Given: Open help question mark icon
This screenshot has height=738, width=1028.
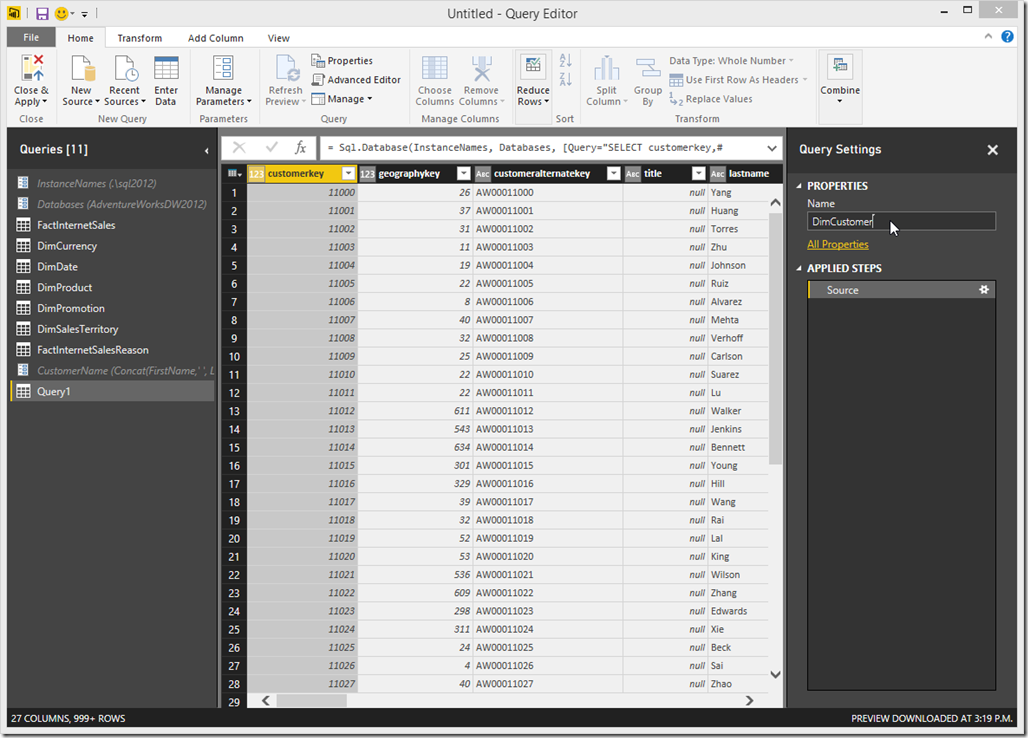Looking at the screenshot, I should (1008, 37).
